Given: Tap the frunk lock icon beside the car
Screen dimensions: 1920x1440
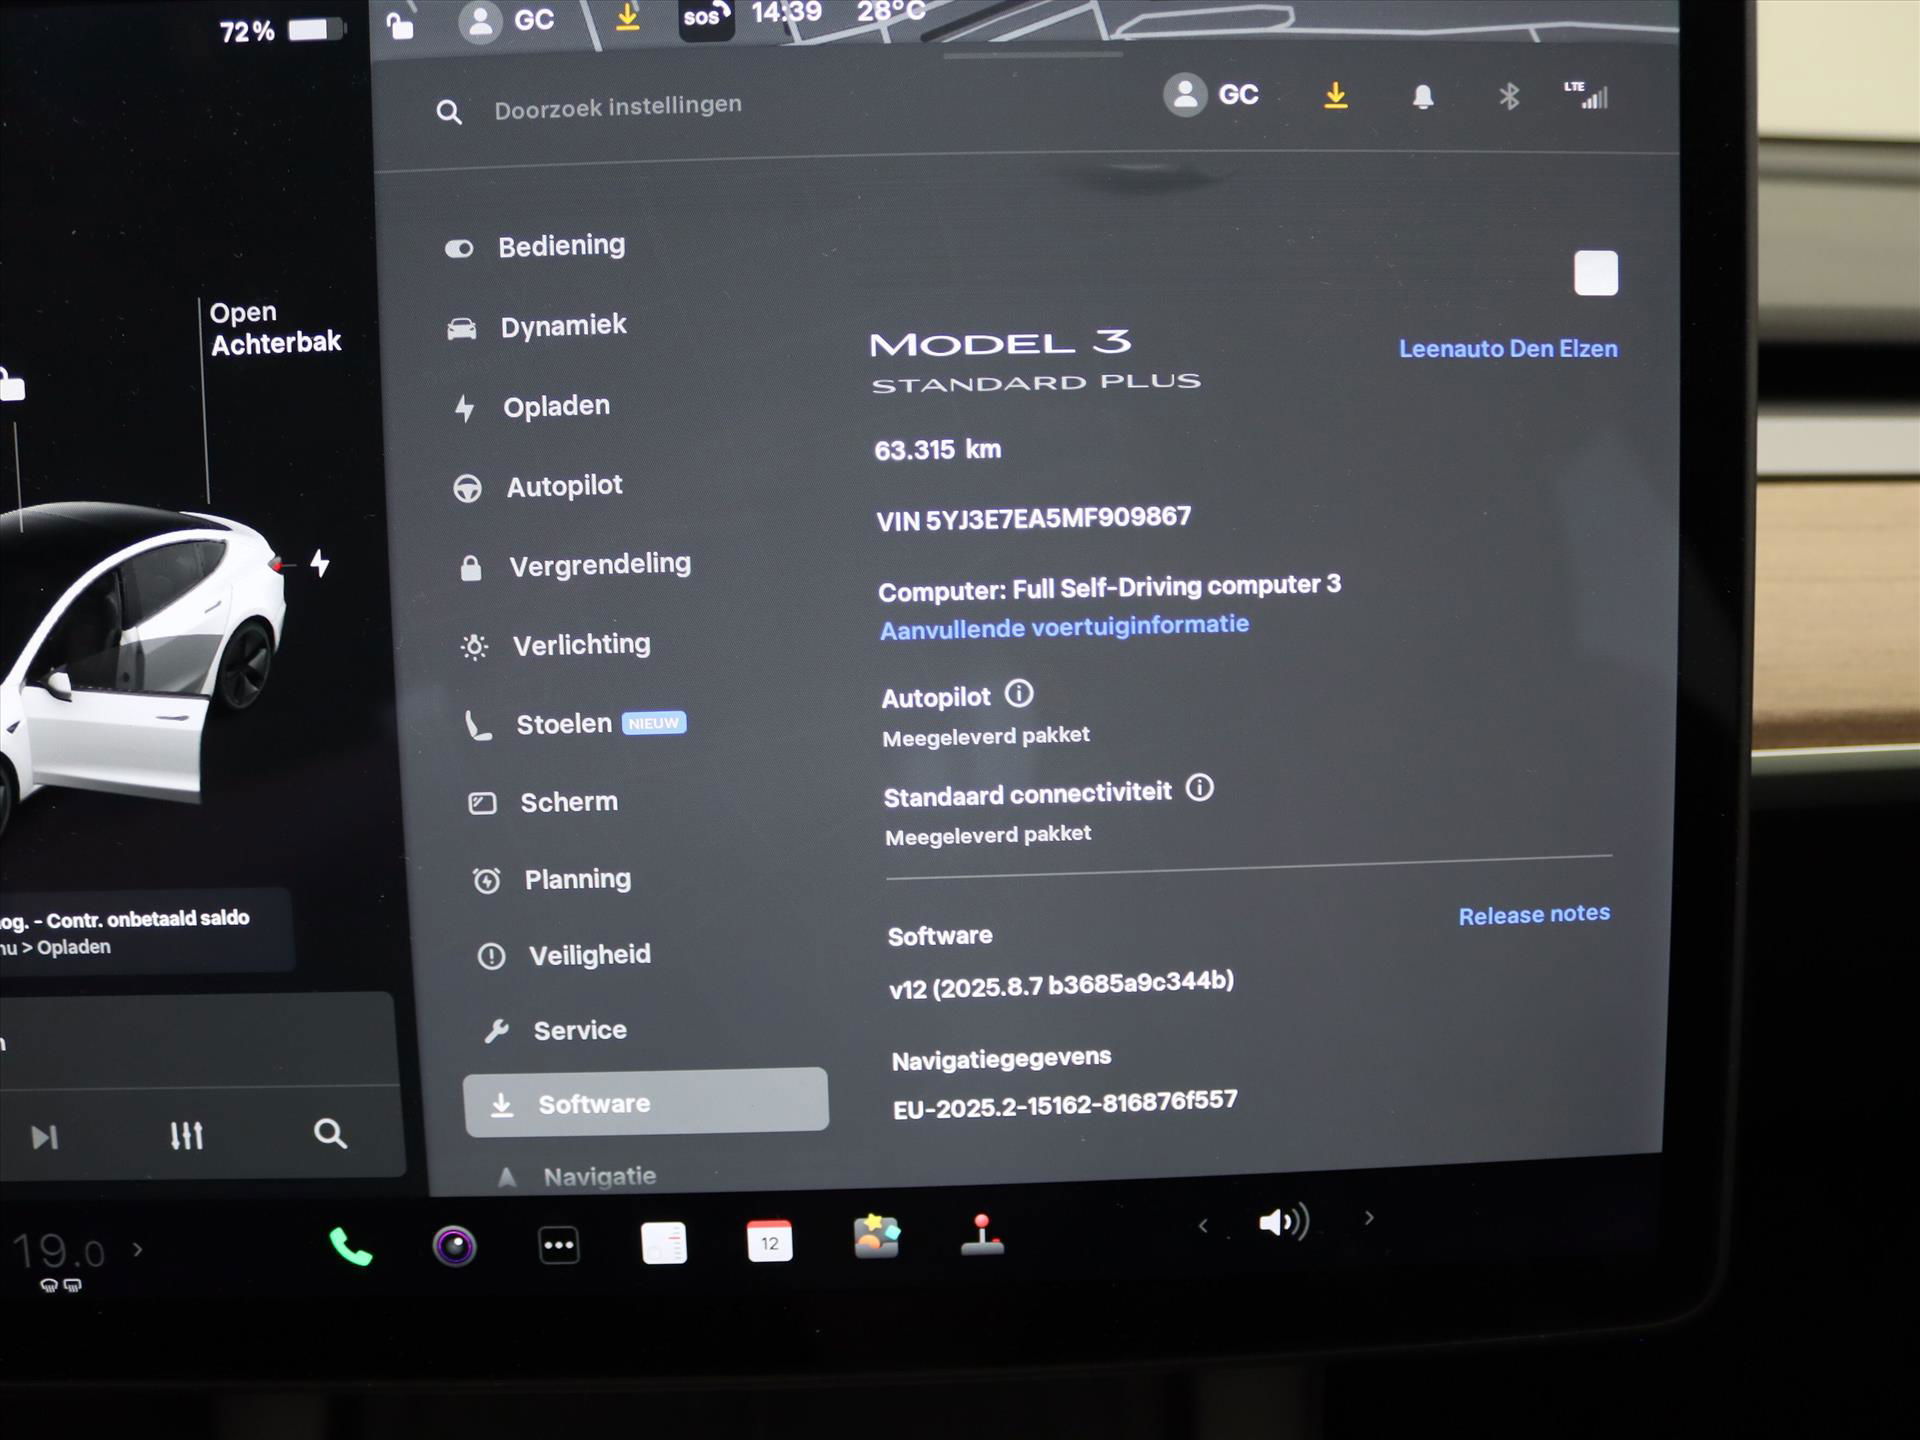Looking at the screenshot, I should point(12,385).
